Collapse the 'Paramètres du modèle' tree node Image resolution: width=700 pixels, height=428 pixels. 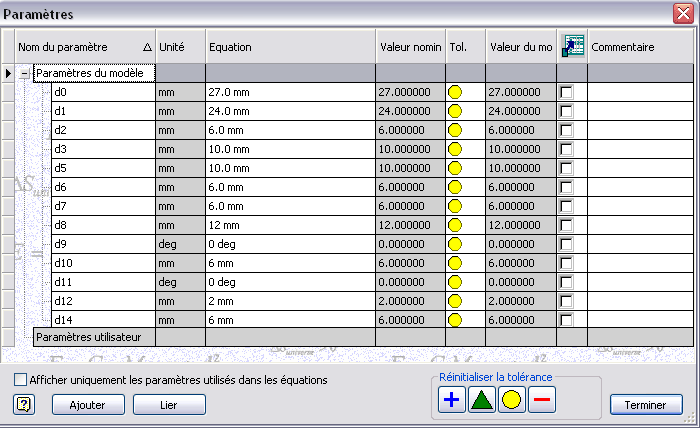tap(25, 74)
